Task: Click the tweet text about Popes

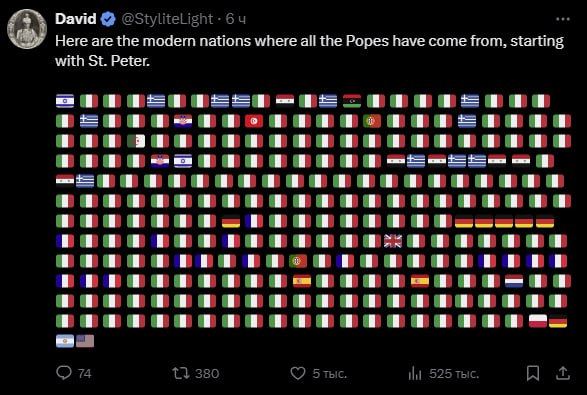Action: coord(309,51)
